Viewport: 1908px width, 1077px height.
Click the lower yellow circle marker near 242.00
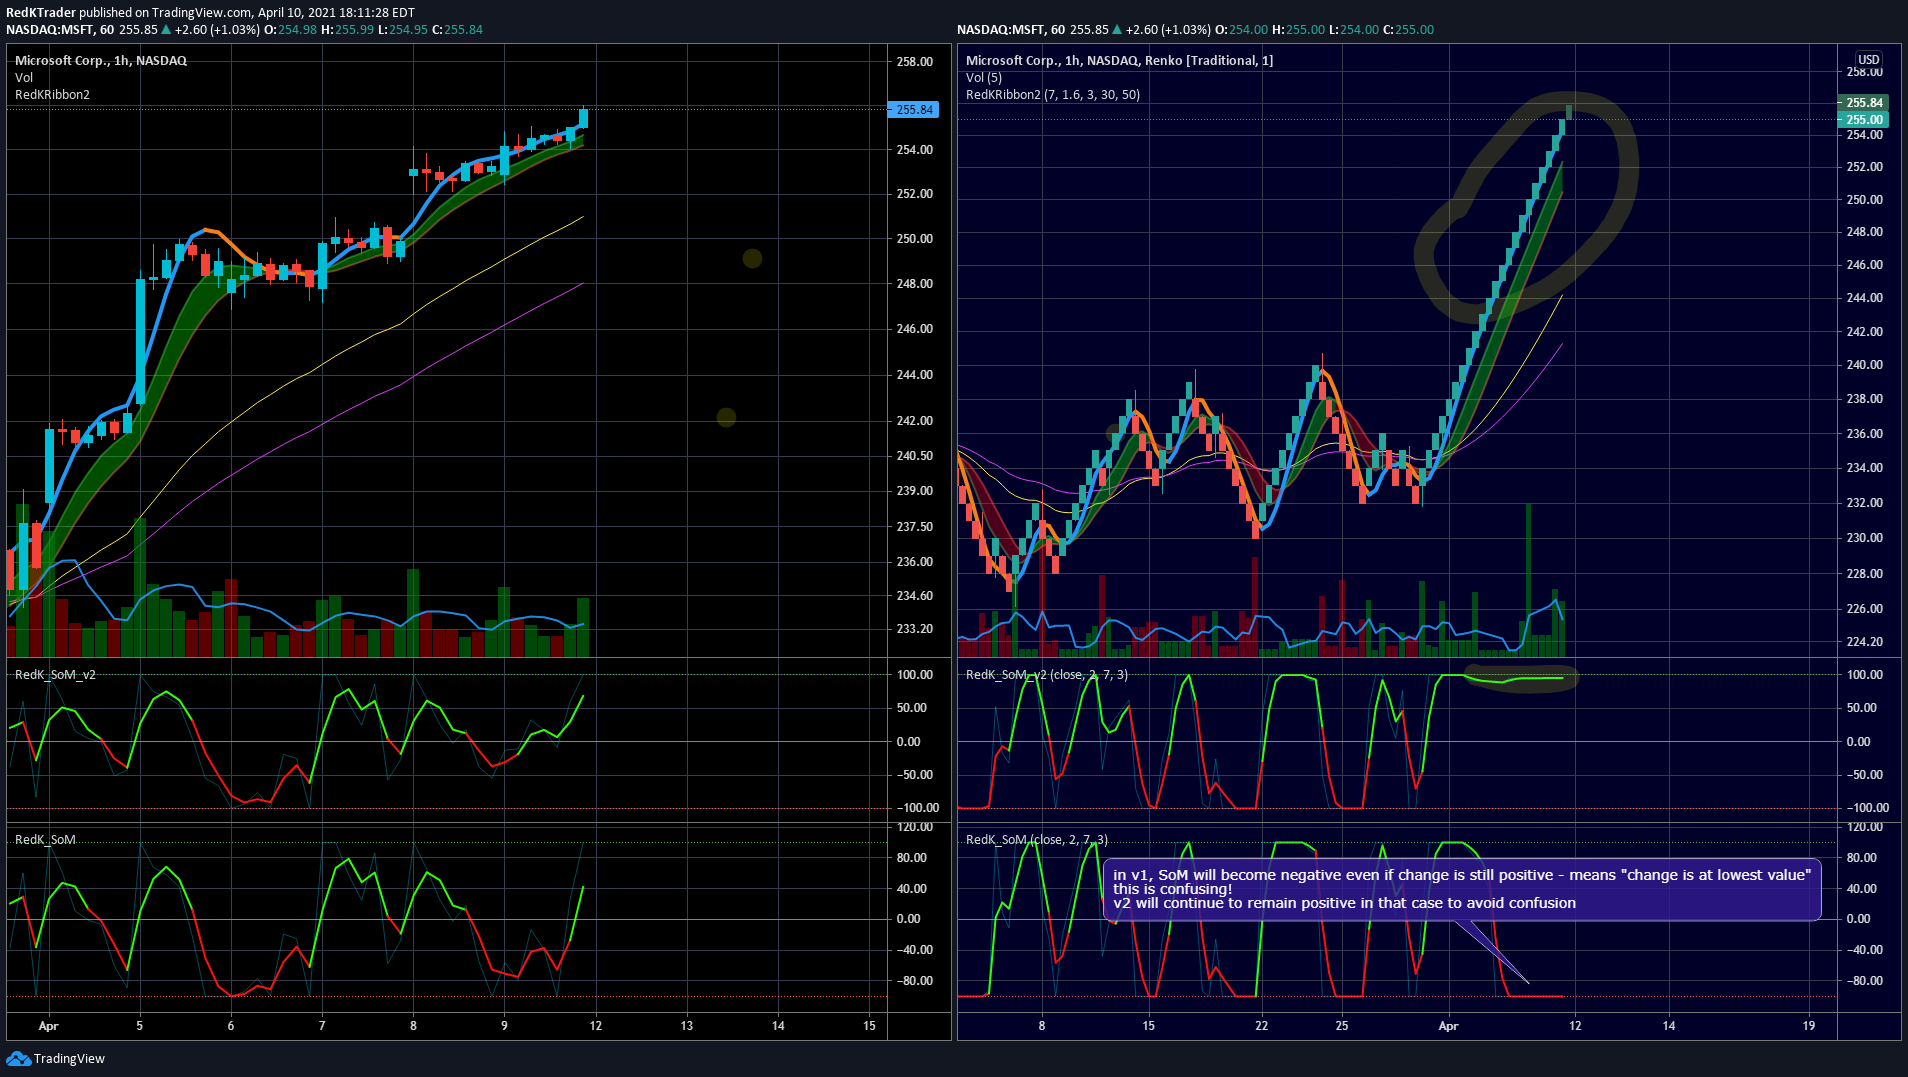pyautogui.click(x=726, y=417)
